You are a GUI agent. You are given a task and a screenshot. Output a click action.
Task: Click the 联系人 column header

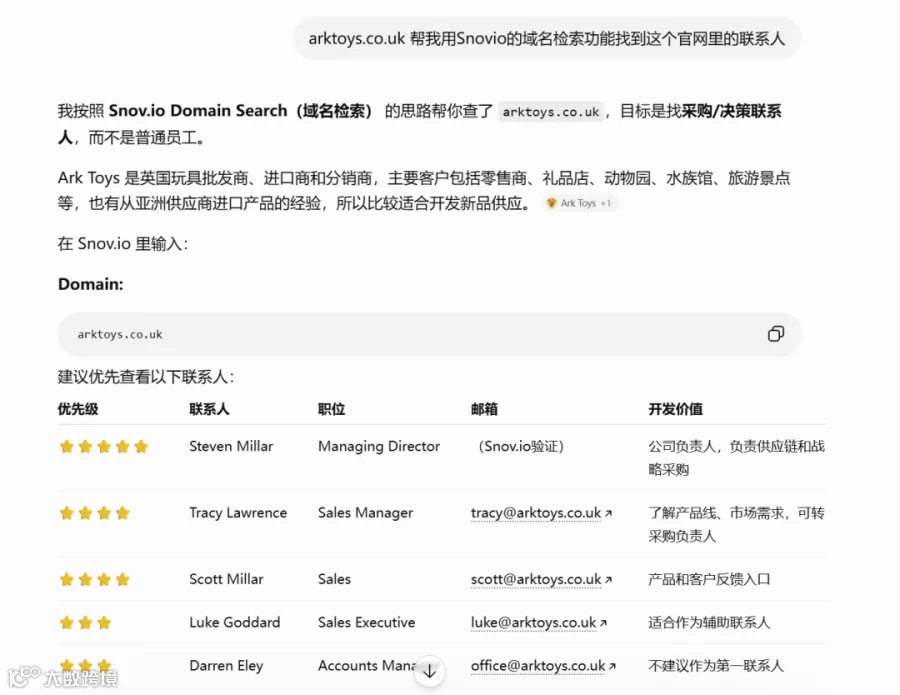point(210,409)
